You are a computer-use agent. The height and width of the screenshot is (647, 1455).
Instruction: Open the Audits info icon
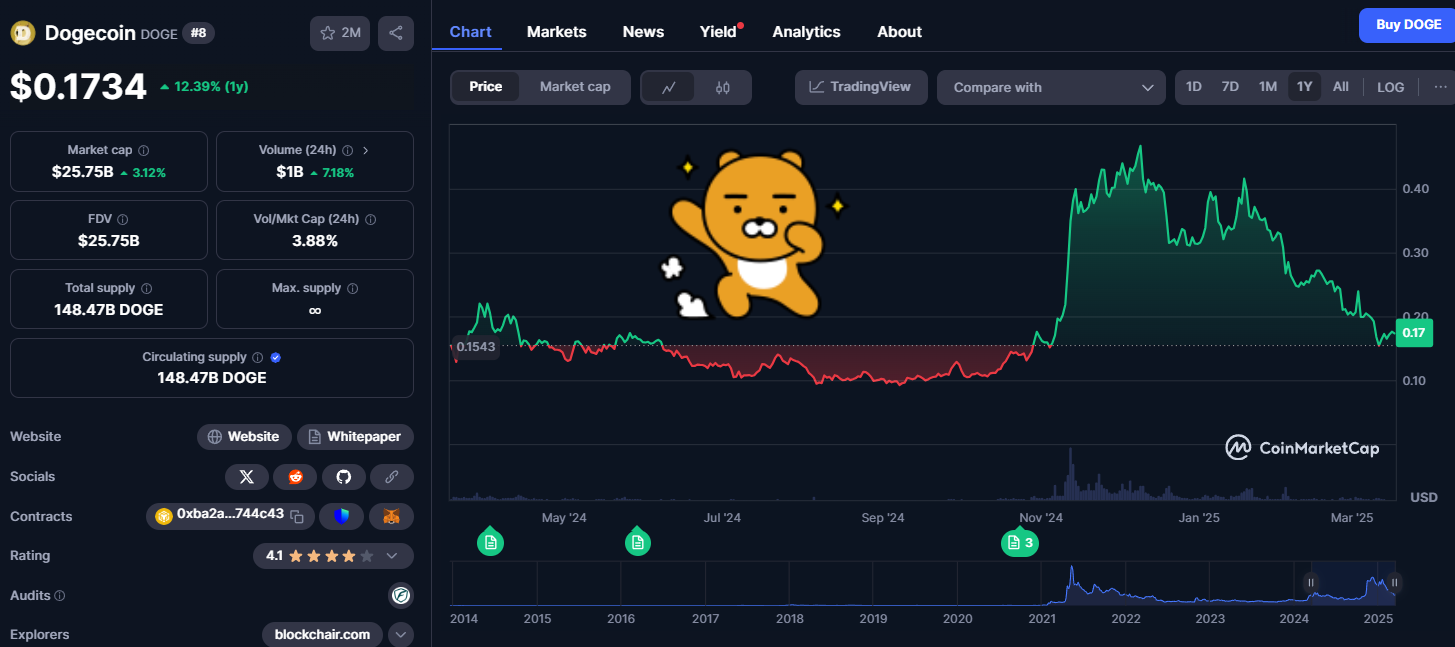(x=59, y=596)
